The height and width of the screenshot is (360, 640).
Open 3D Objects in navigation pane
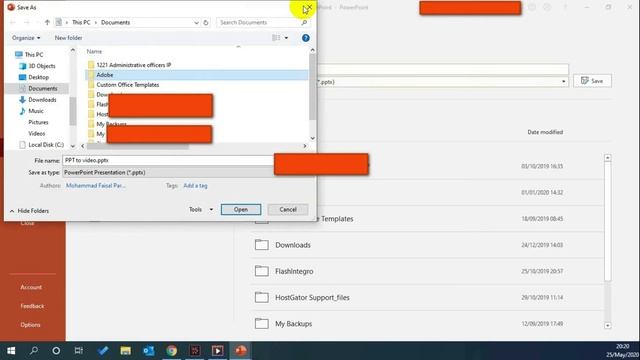pyautogui.click(x=42, y=66)
